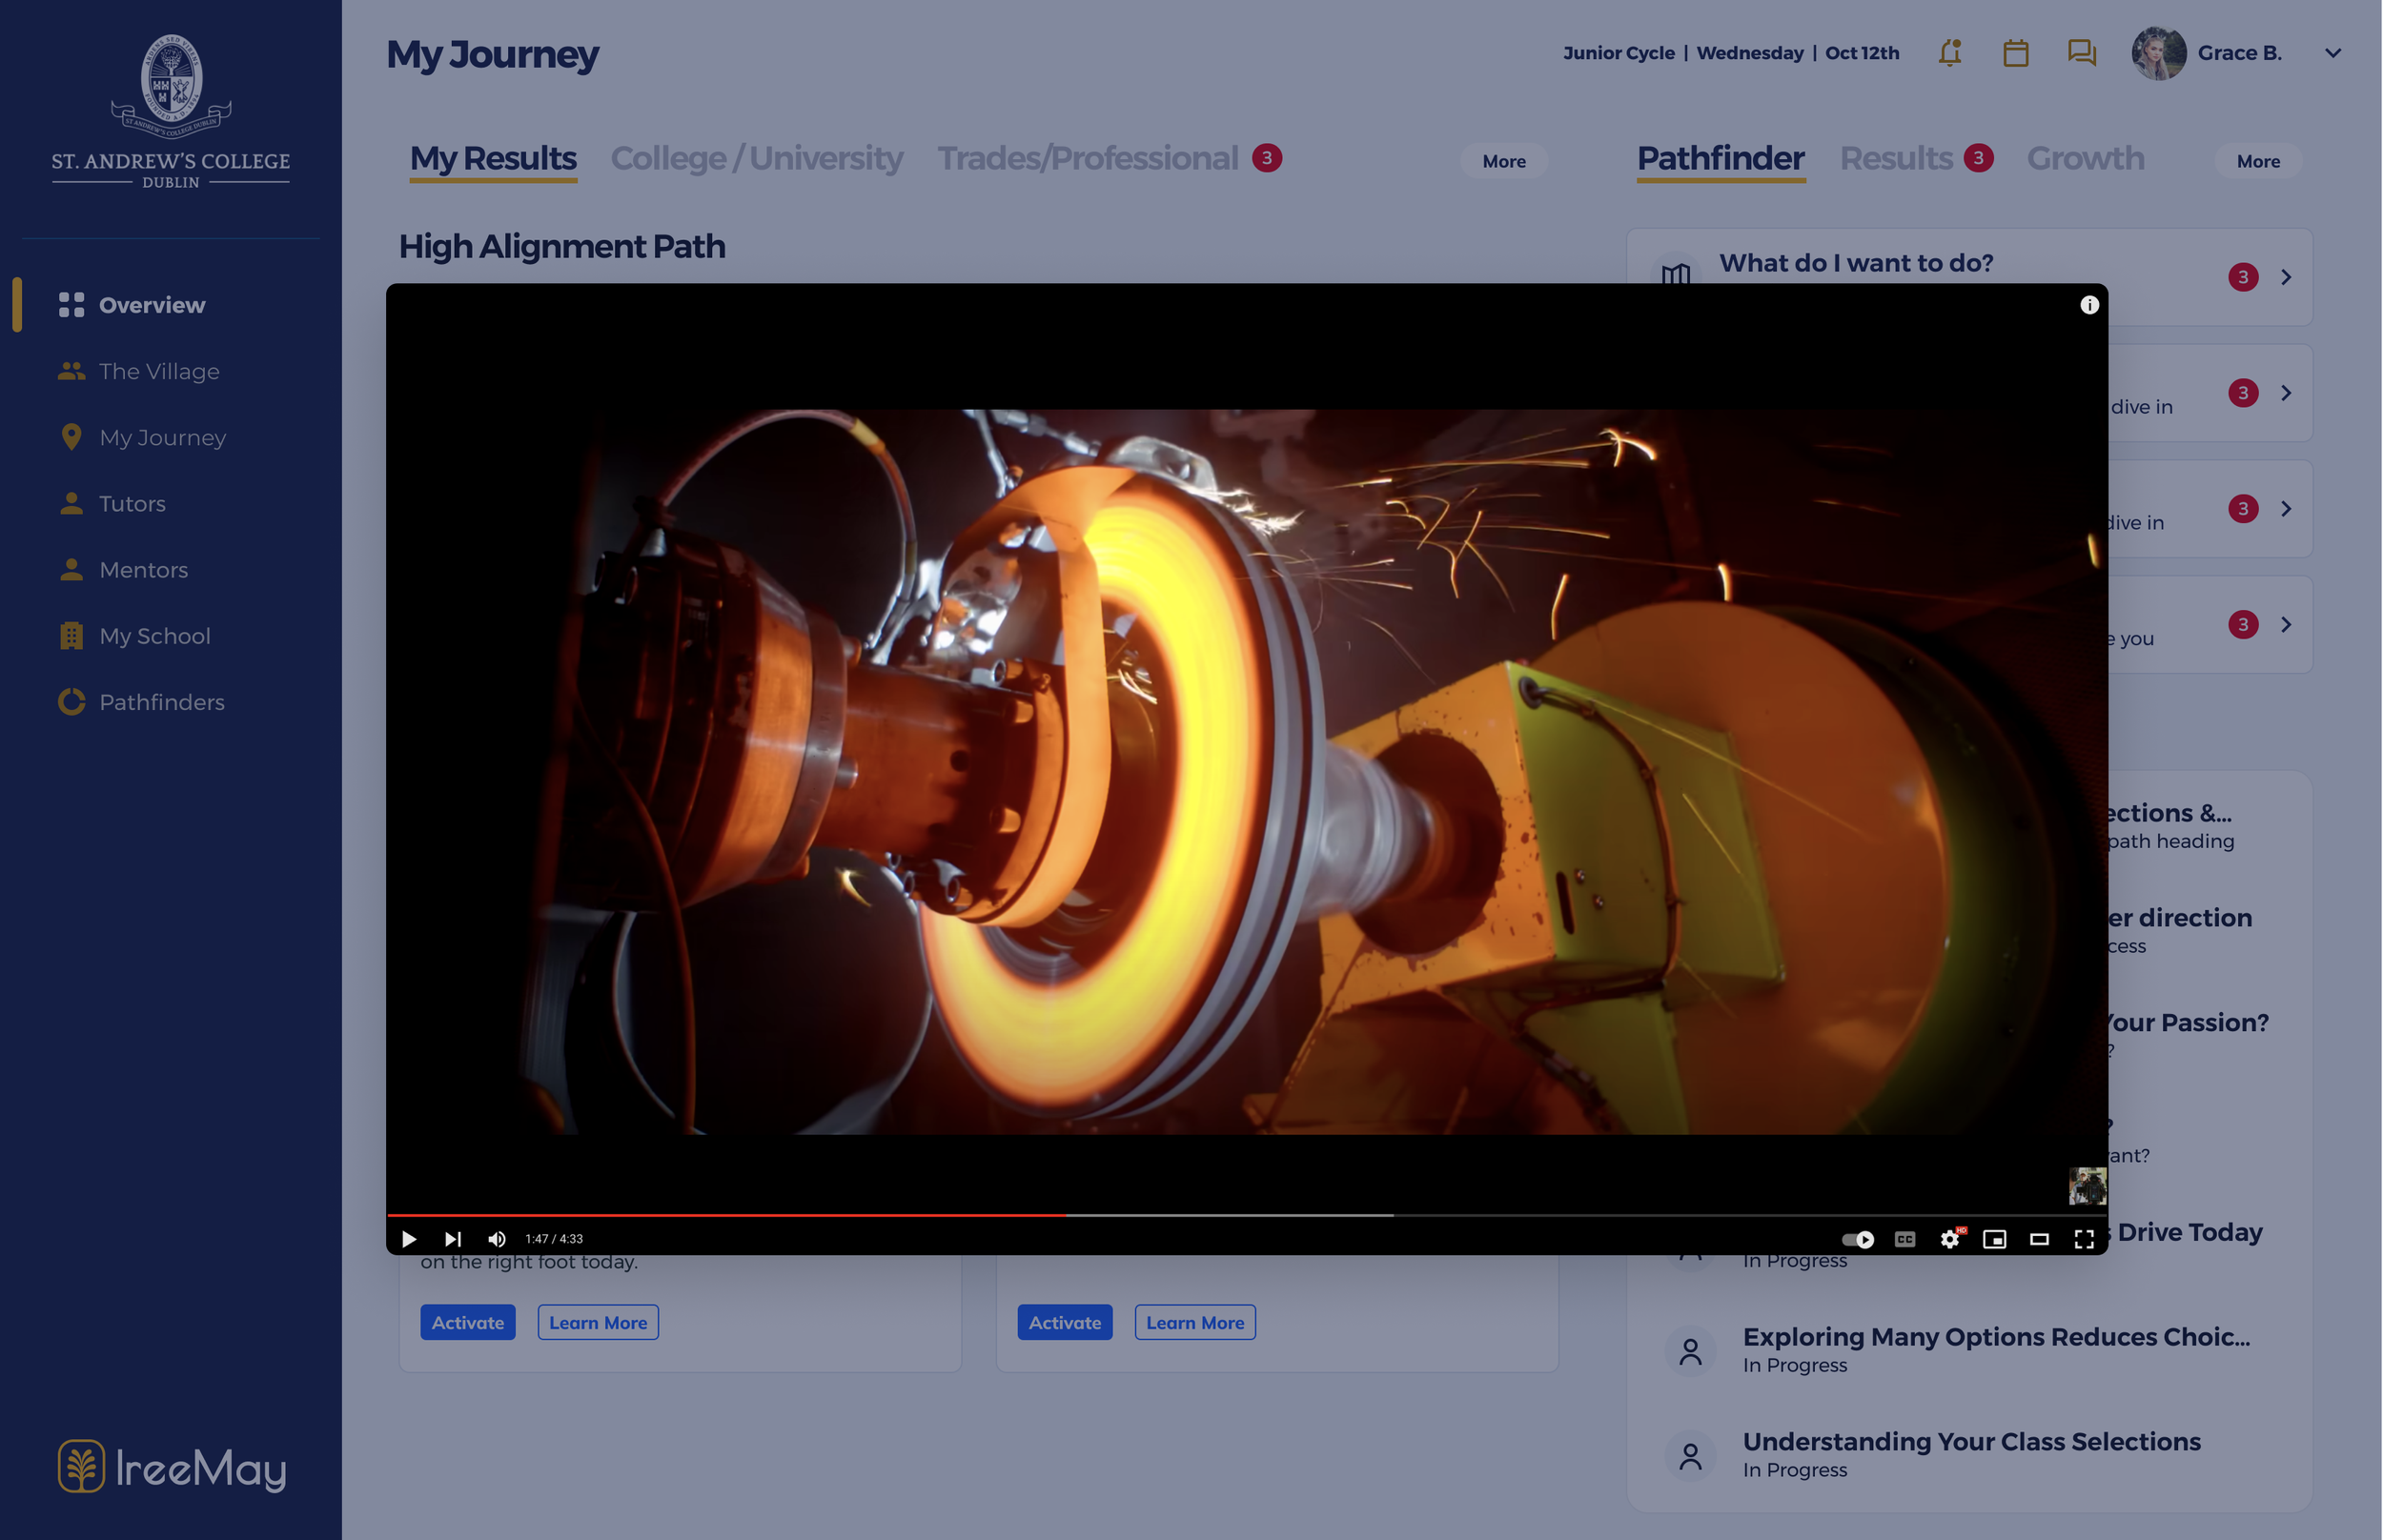Expand Grace B. user dropdown

(2332, 53)
